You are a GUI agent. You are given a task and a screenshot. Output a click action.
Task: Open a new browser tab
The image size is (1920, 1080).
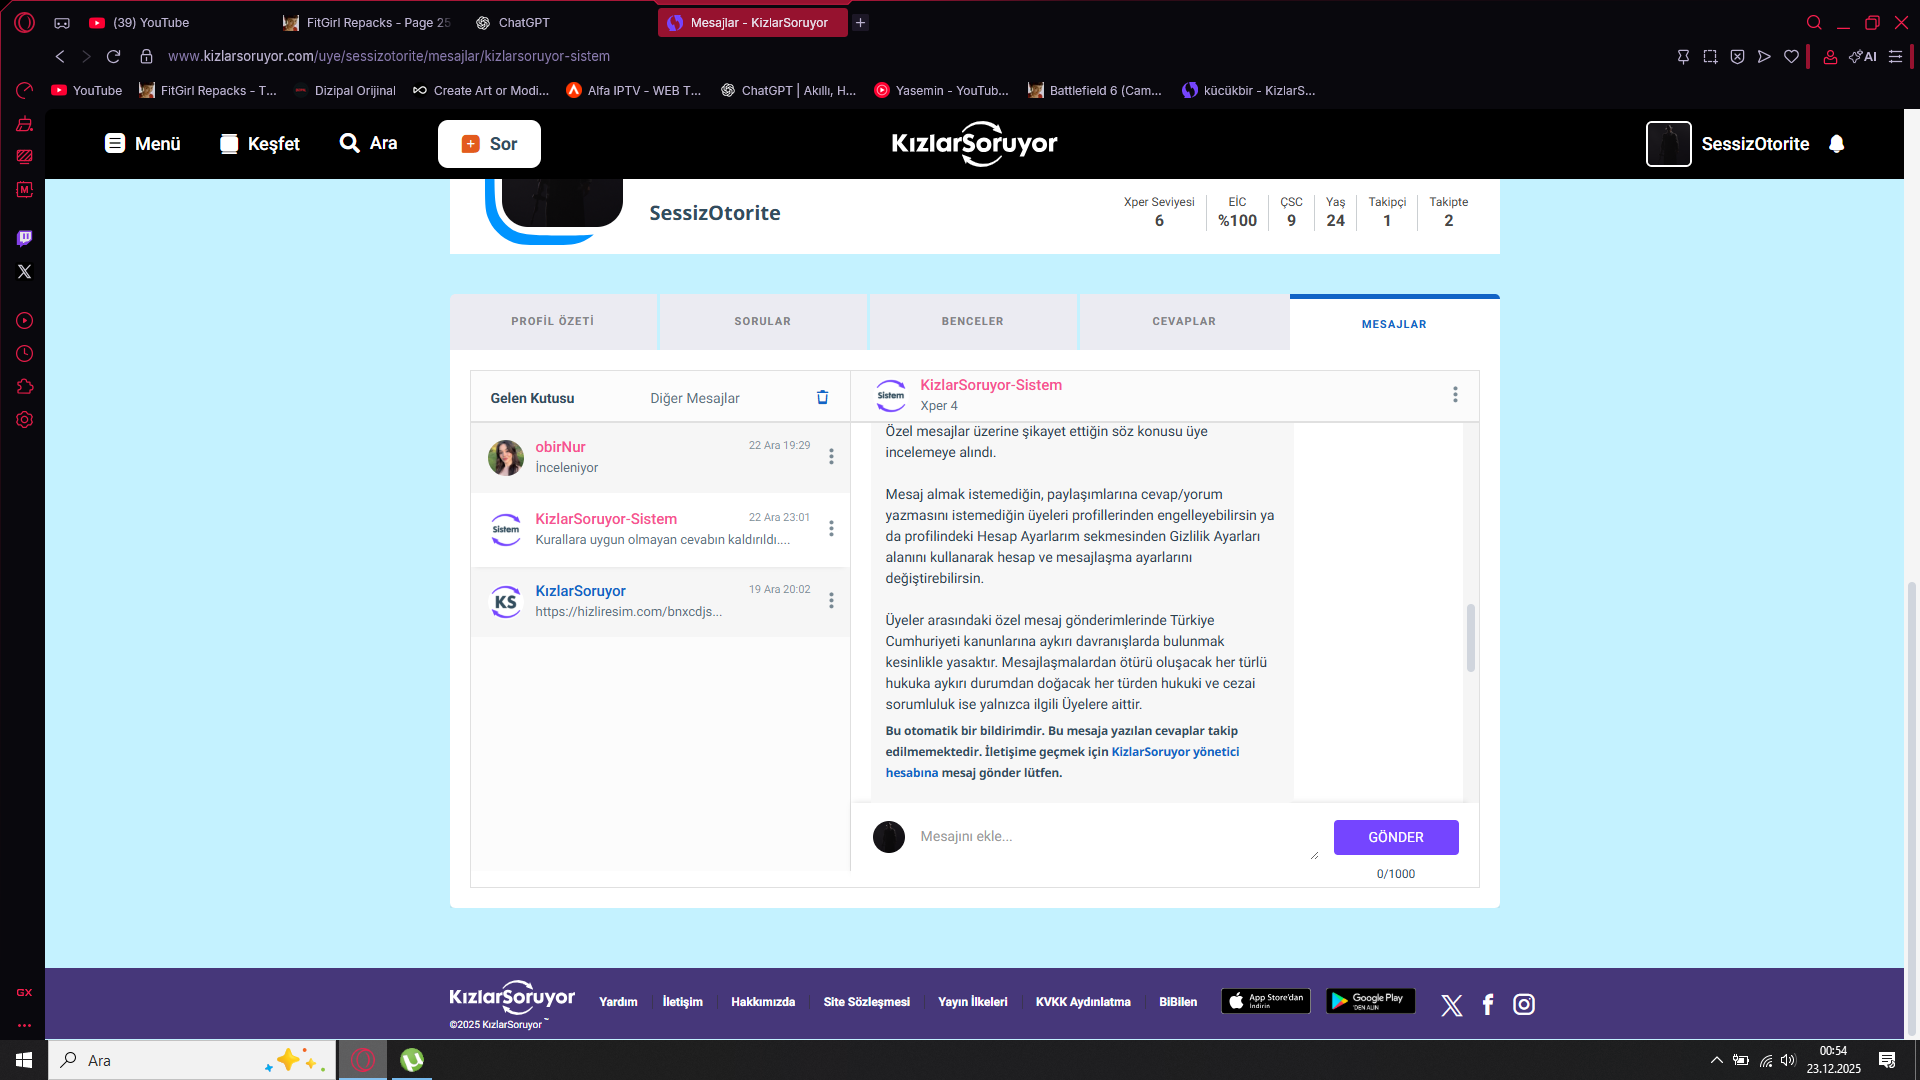[x=860, y=22]
